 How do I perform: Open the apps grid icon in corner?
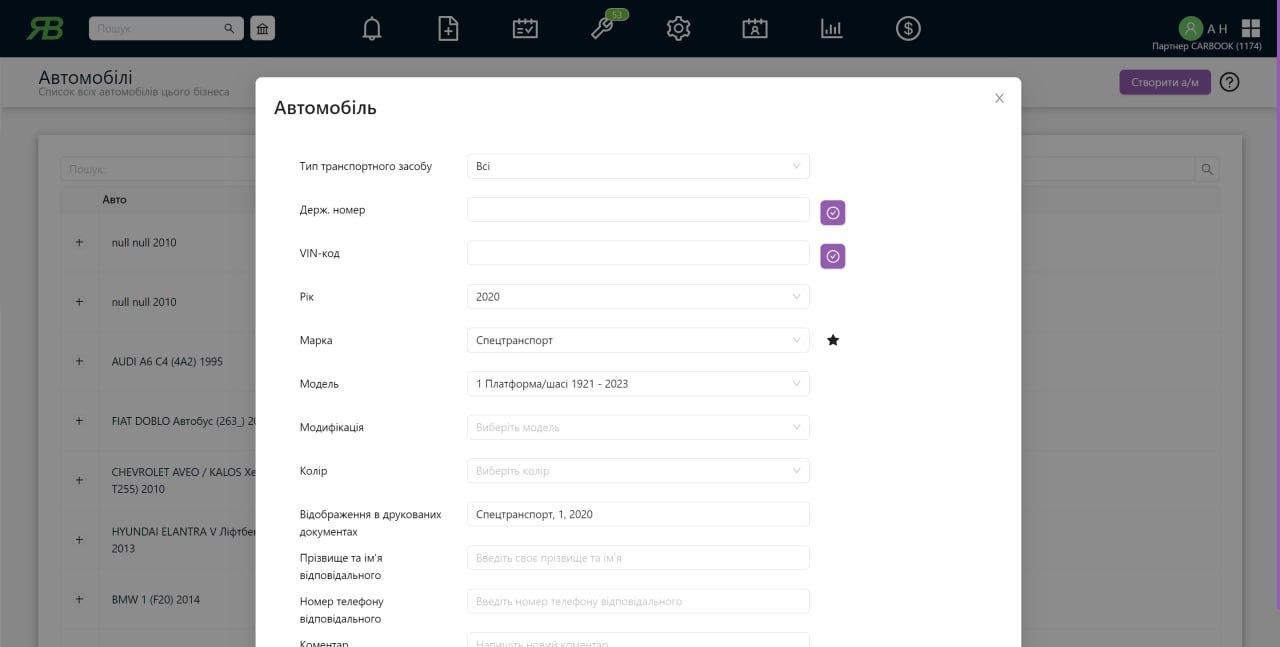(1250, 28)
